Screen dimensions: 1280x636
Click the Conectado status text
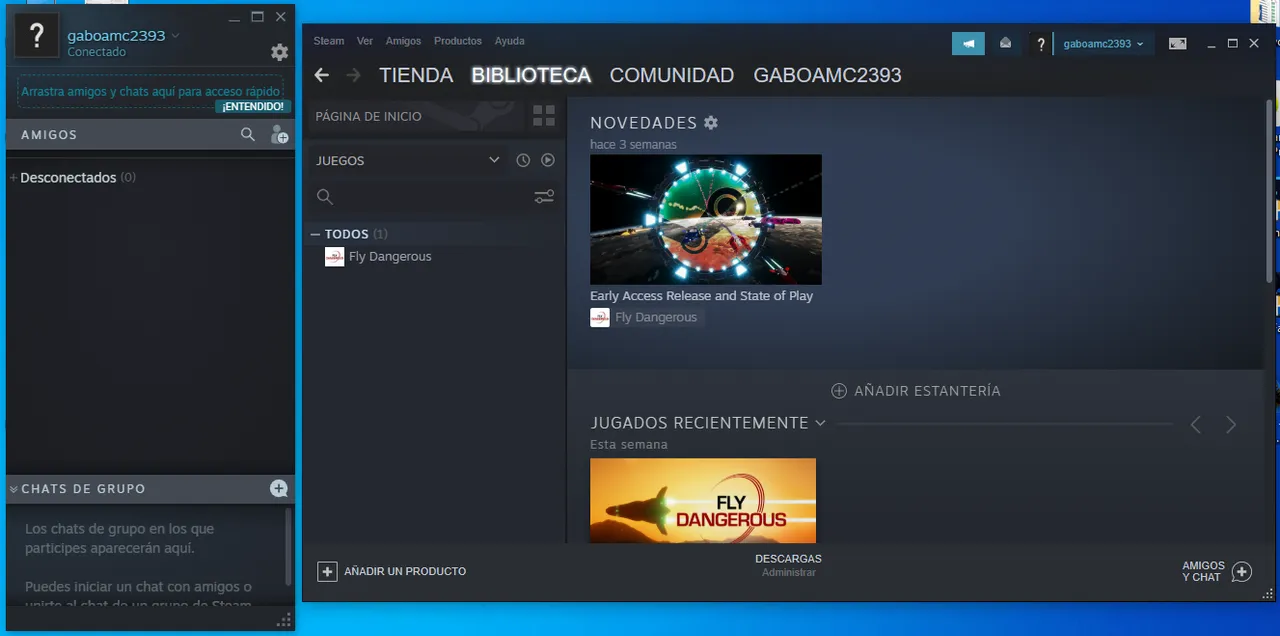click(x=97, y=52)
